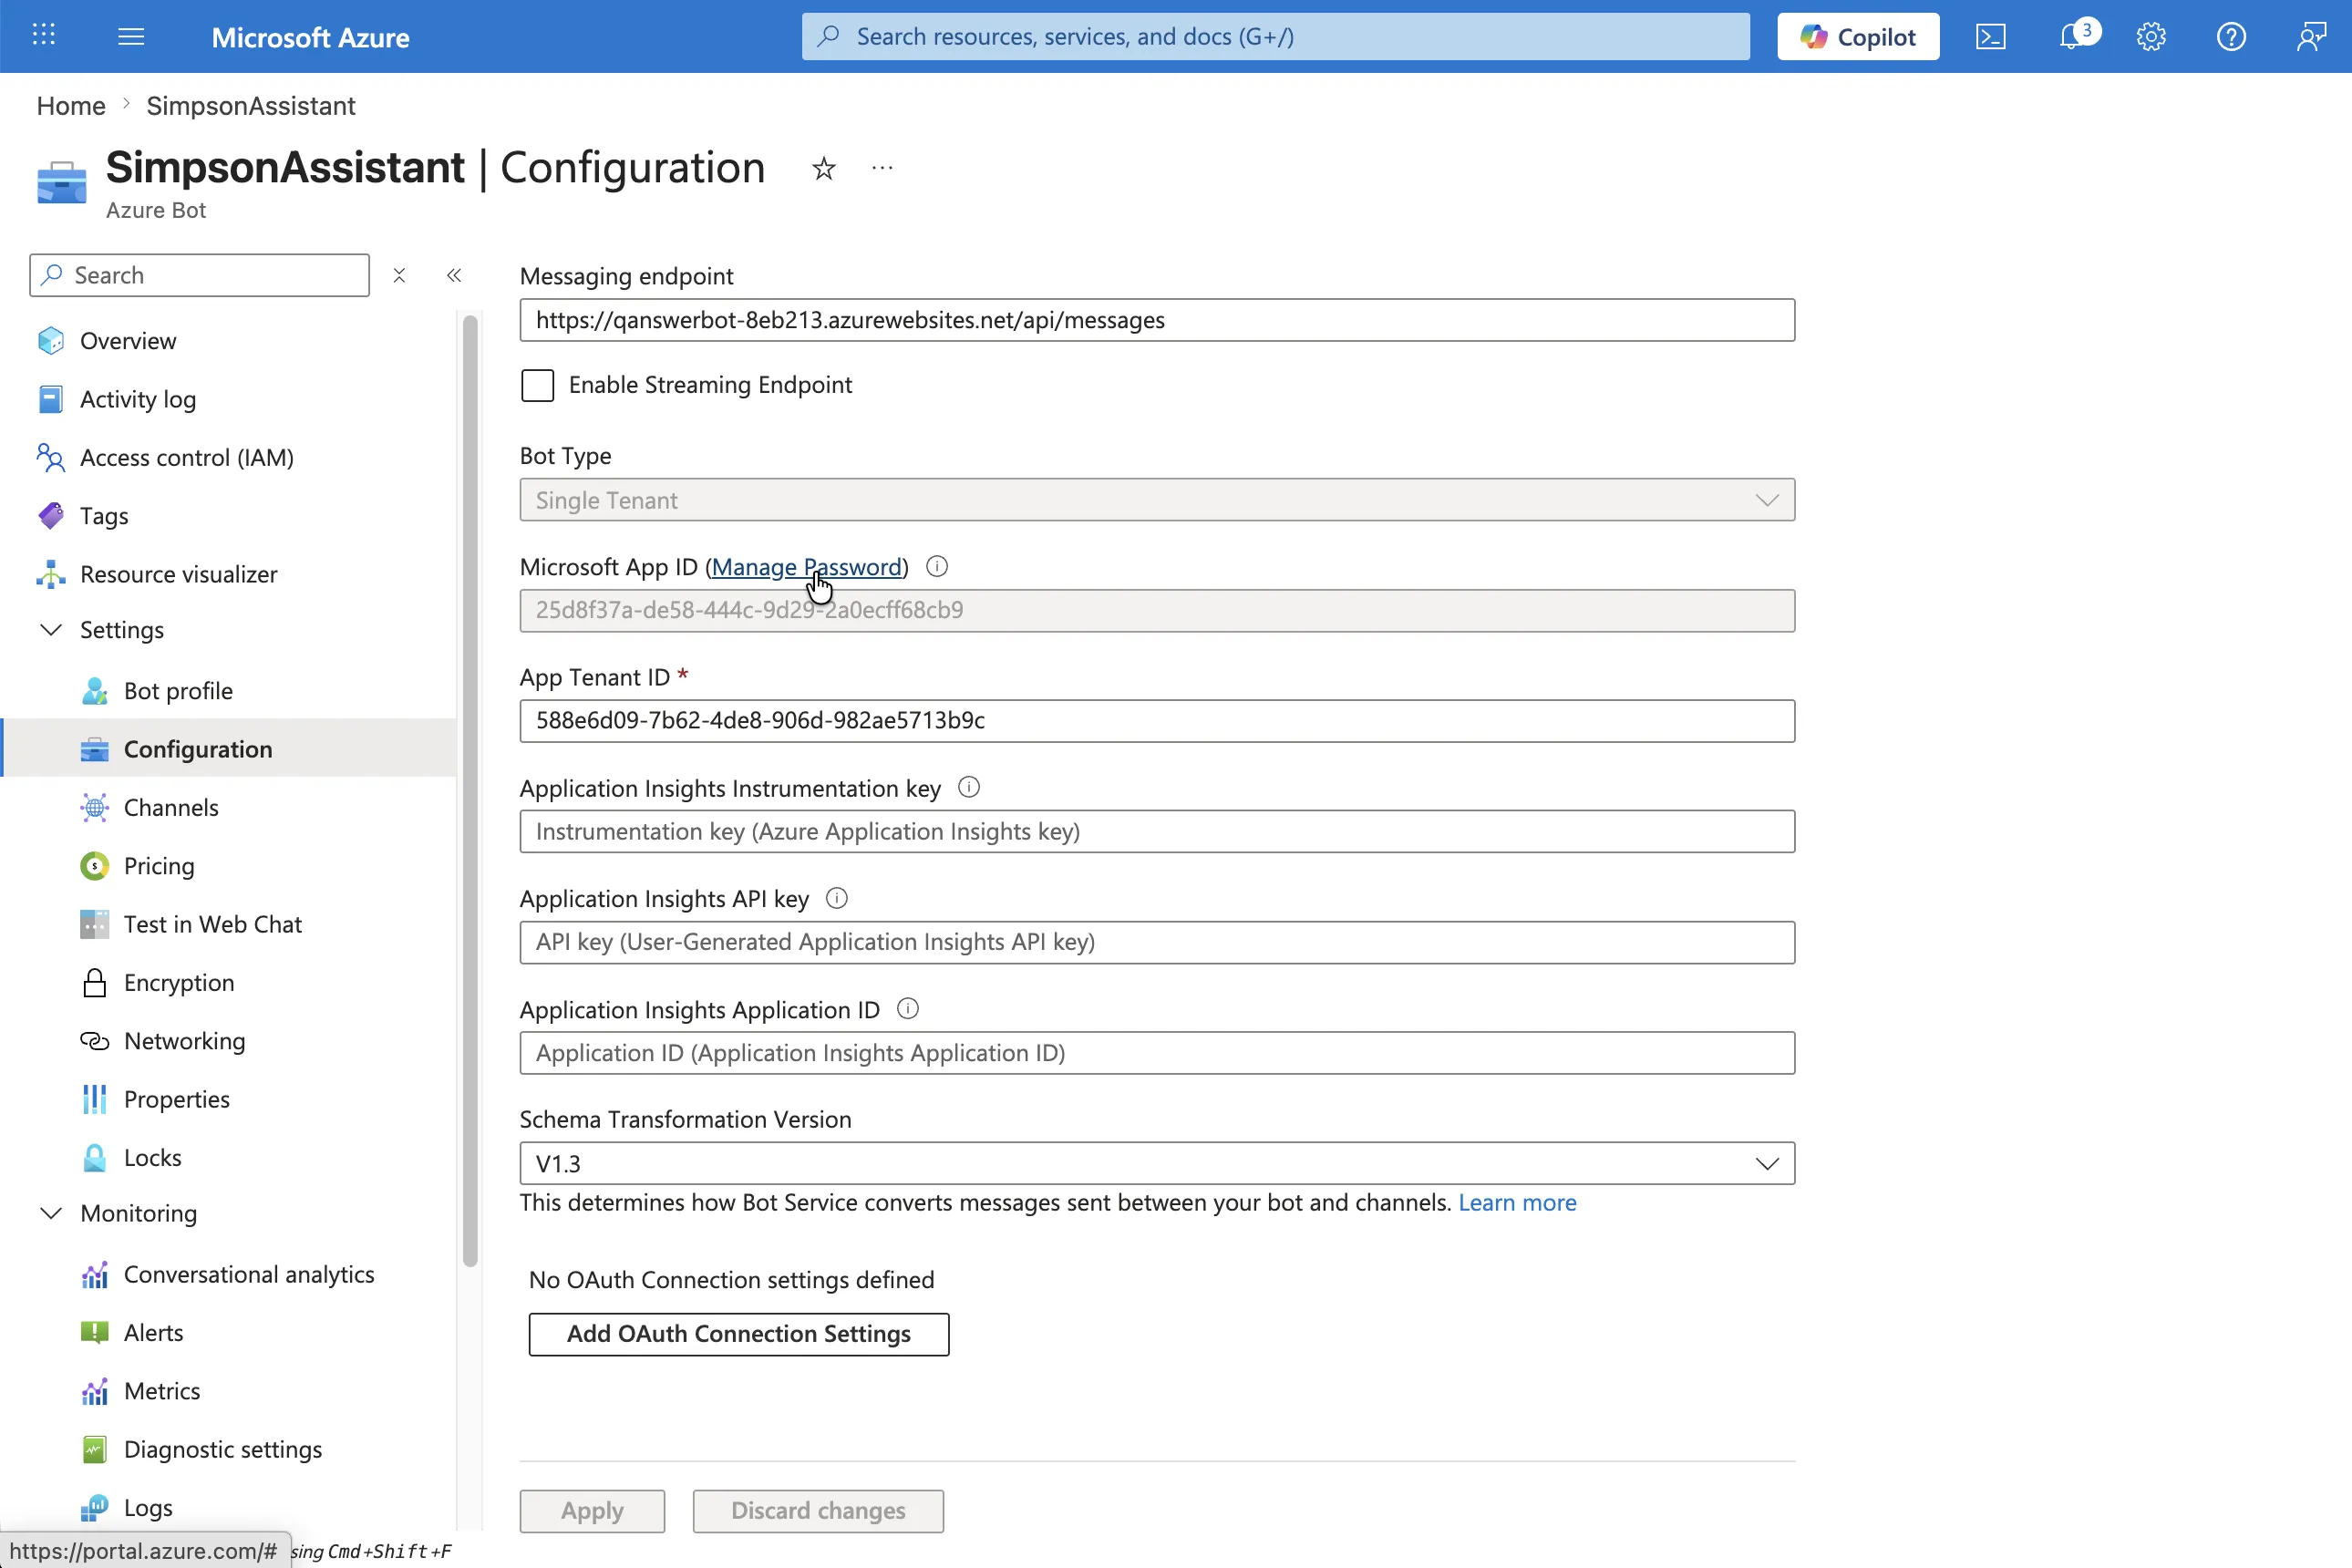Image resolution: width=2352 pixels, height=1568 pixels.
Task: Click the Application Insights API key info icon
Action: (836, 898)
